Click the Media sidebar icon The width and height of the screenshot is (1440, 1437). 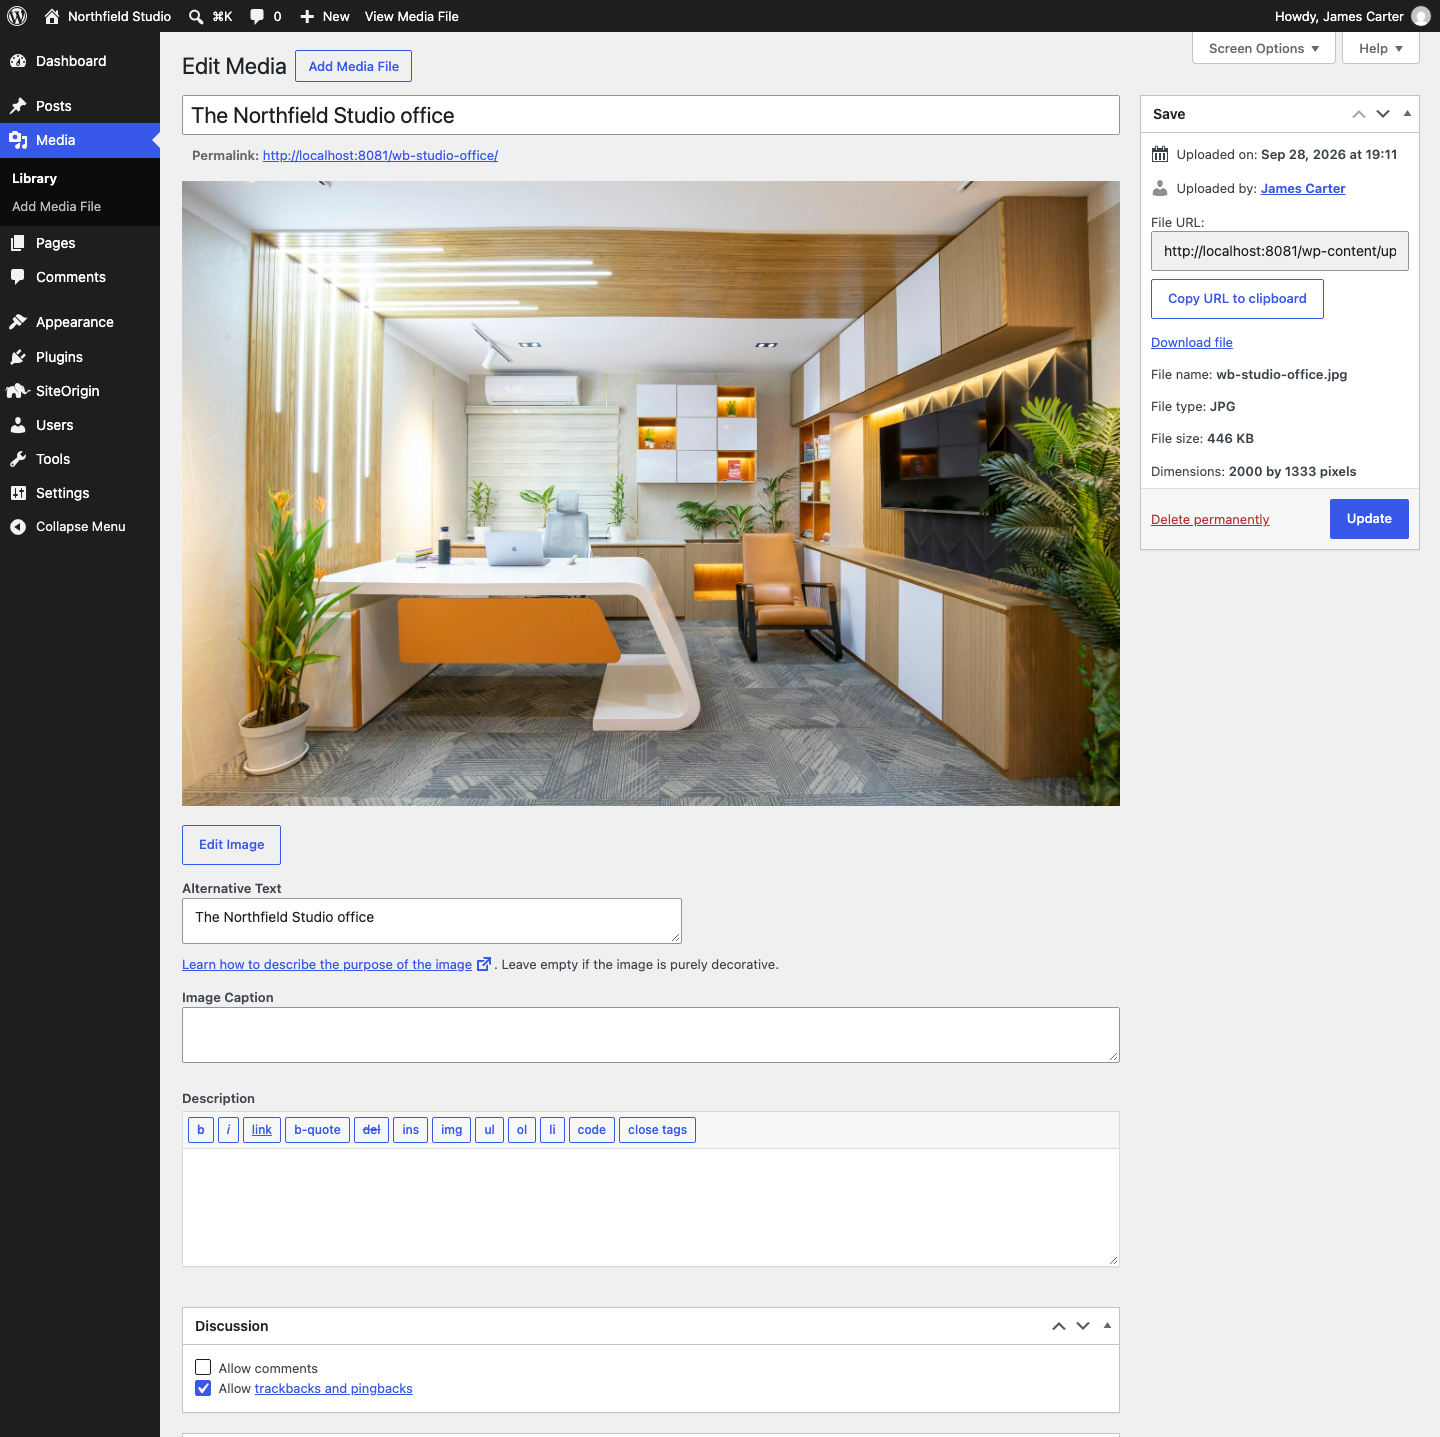click(x=18, y=140)
